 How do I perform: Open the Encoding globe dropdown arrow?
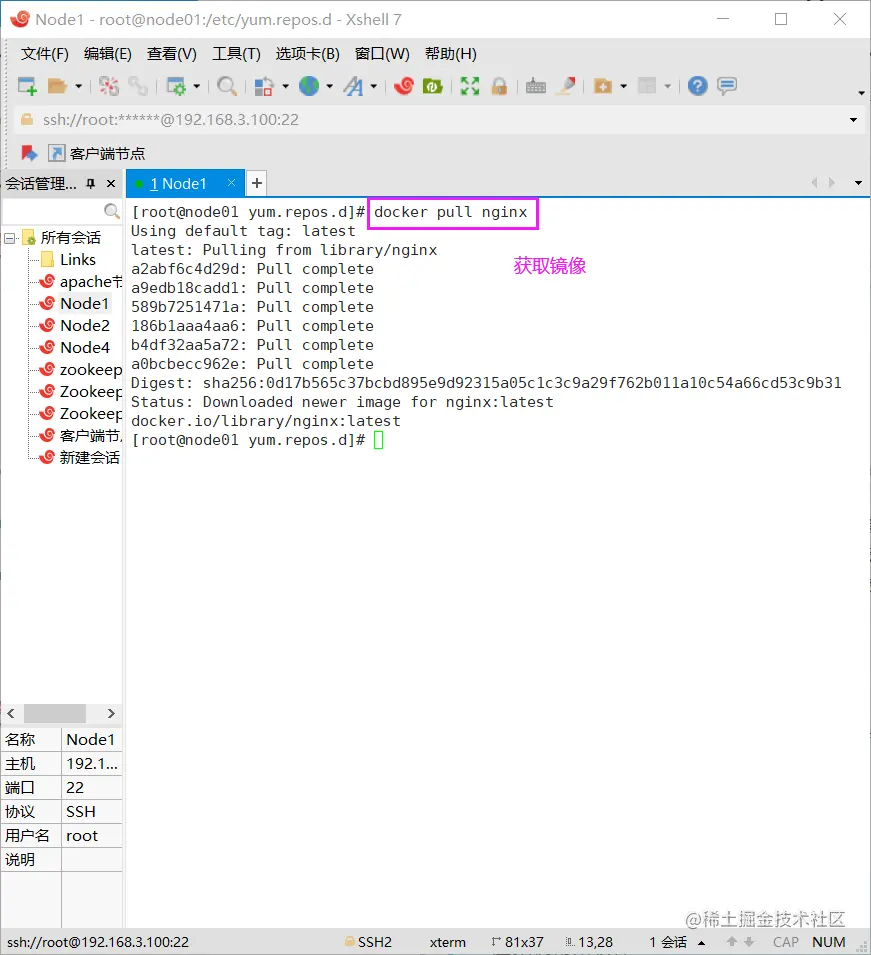(x=330, y=86)
